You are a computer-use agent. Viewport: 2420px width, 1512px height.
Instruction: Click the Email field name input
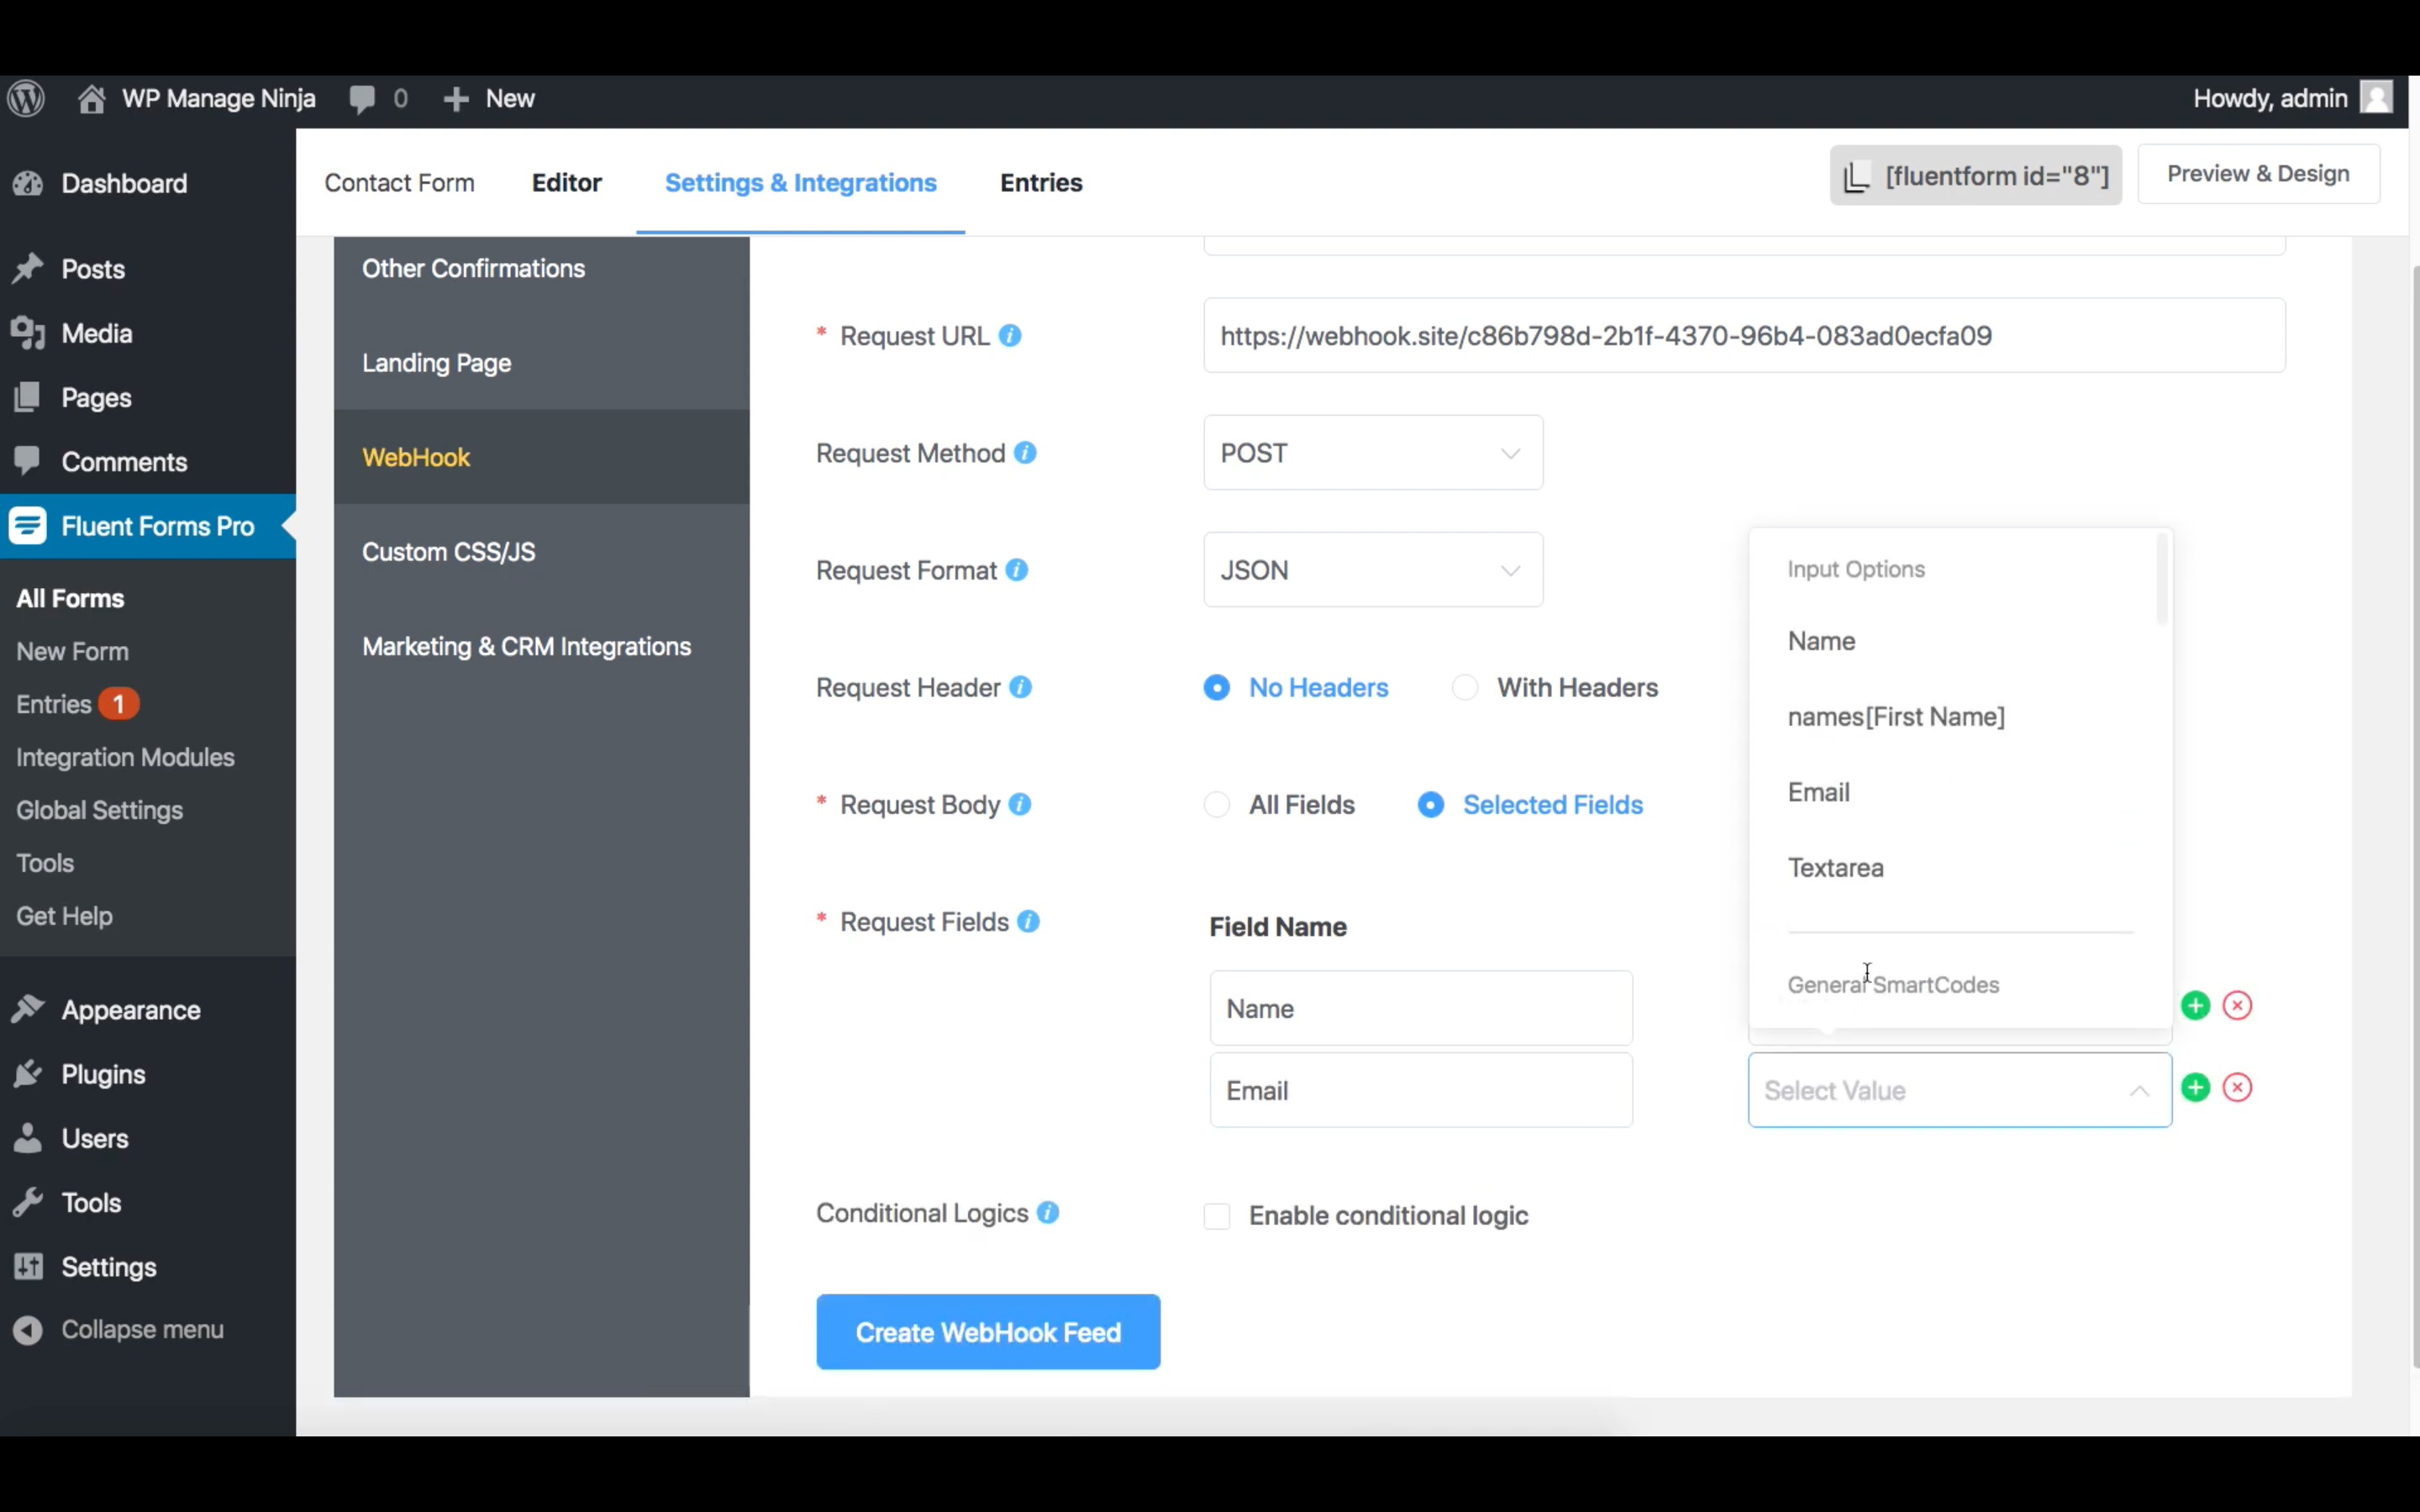pos(1420,1090)
